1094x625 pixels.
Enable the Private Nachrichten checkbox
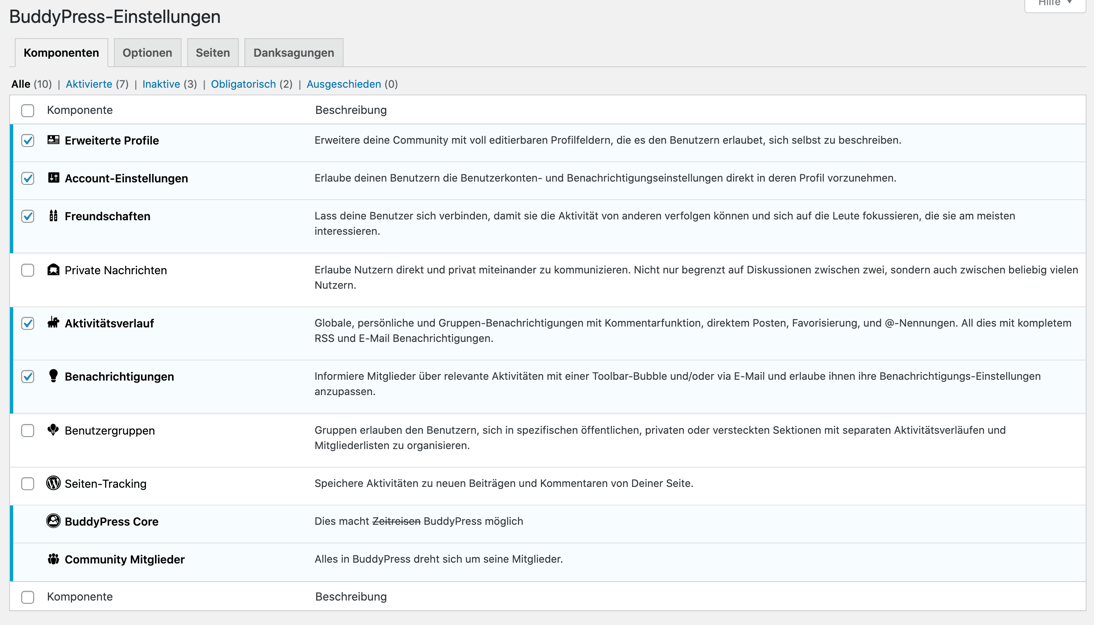pyautogui.click(x=27, y=270)
